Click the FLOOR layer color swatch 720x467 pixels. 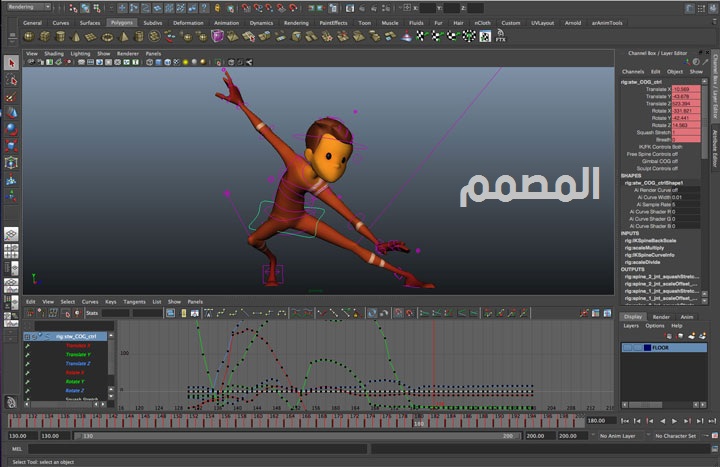[x=647, y=348]
